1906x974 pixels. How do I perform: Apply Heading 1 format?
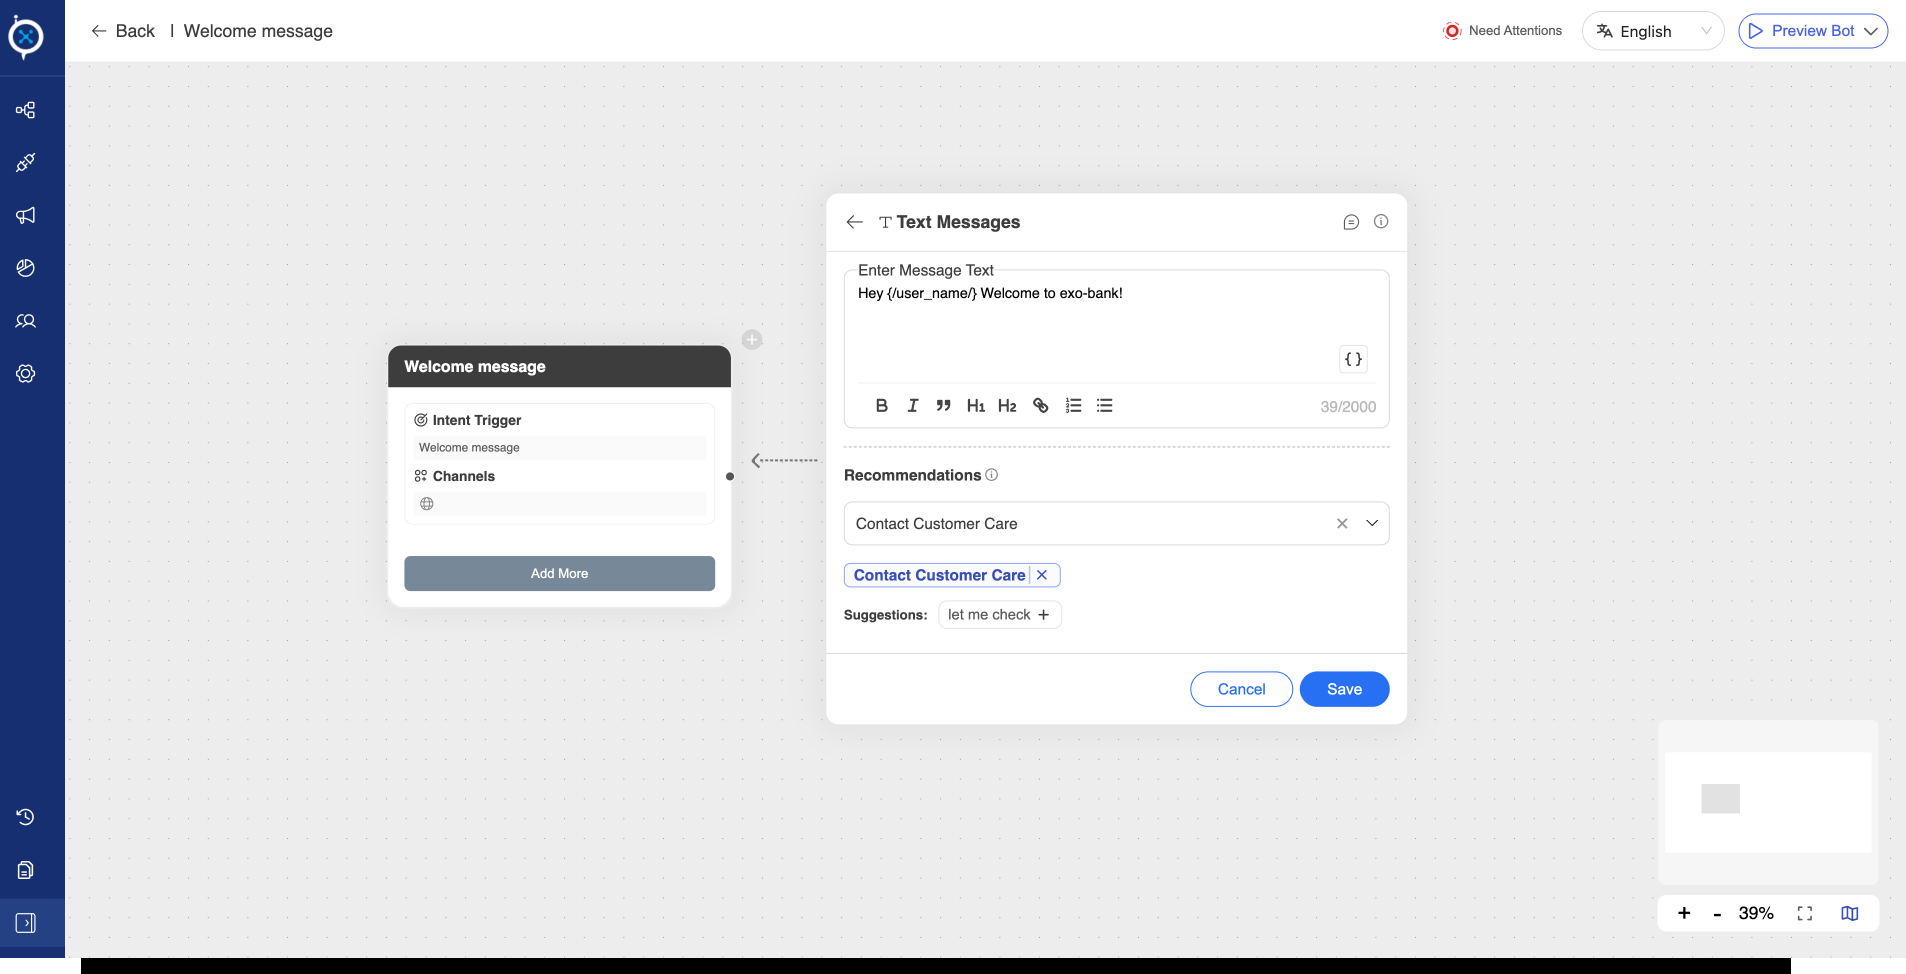(x=976, y=405)
